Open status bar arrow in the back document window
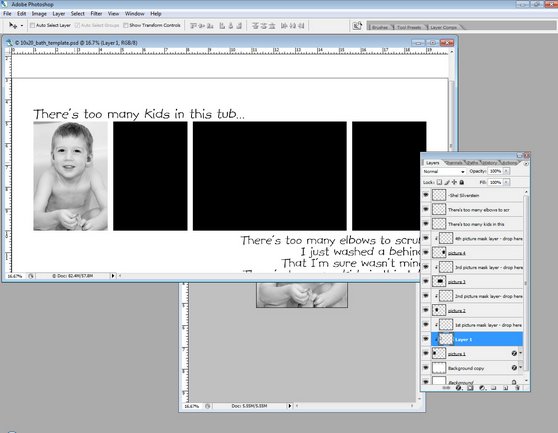 [290, 406]
